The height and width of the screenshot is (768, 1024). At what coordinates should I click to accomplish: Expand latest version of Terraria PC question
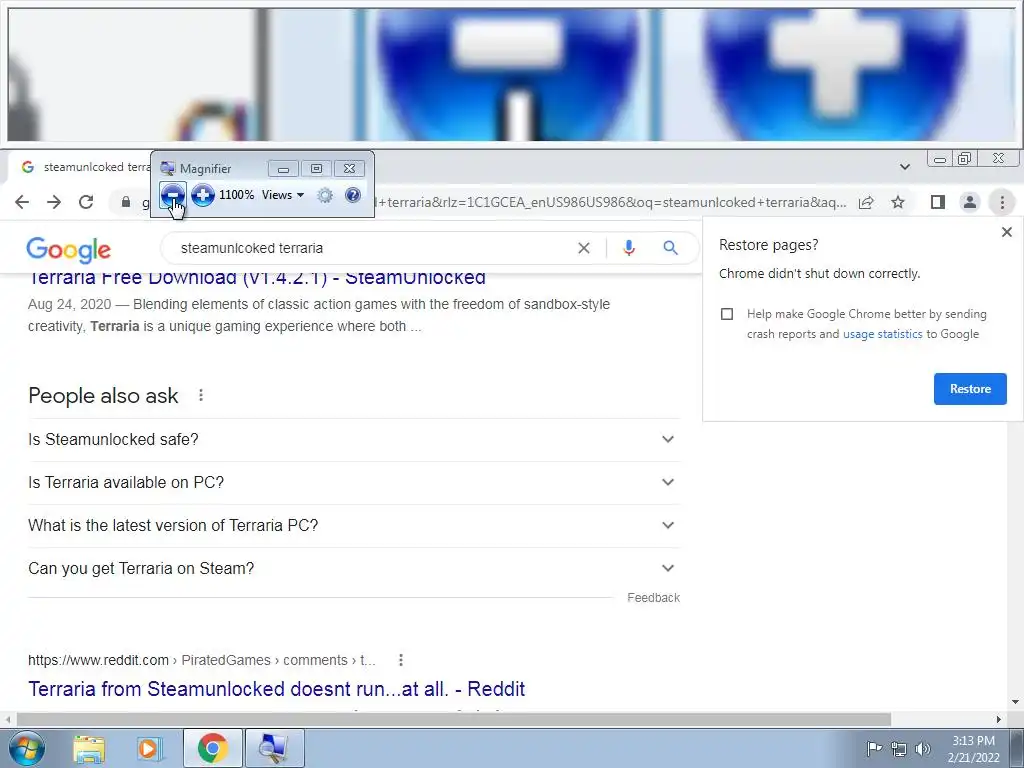[x=353, y=526]
